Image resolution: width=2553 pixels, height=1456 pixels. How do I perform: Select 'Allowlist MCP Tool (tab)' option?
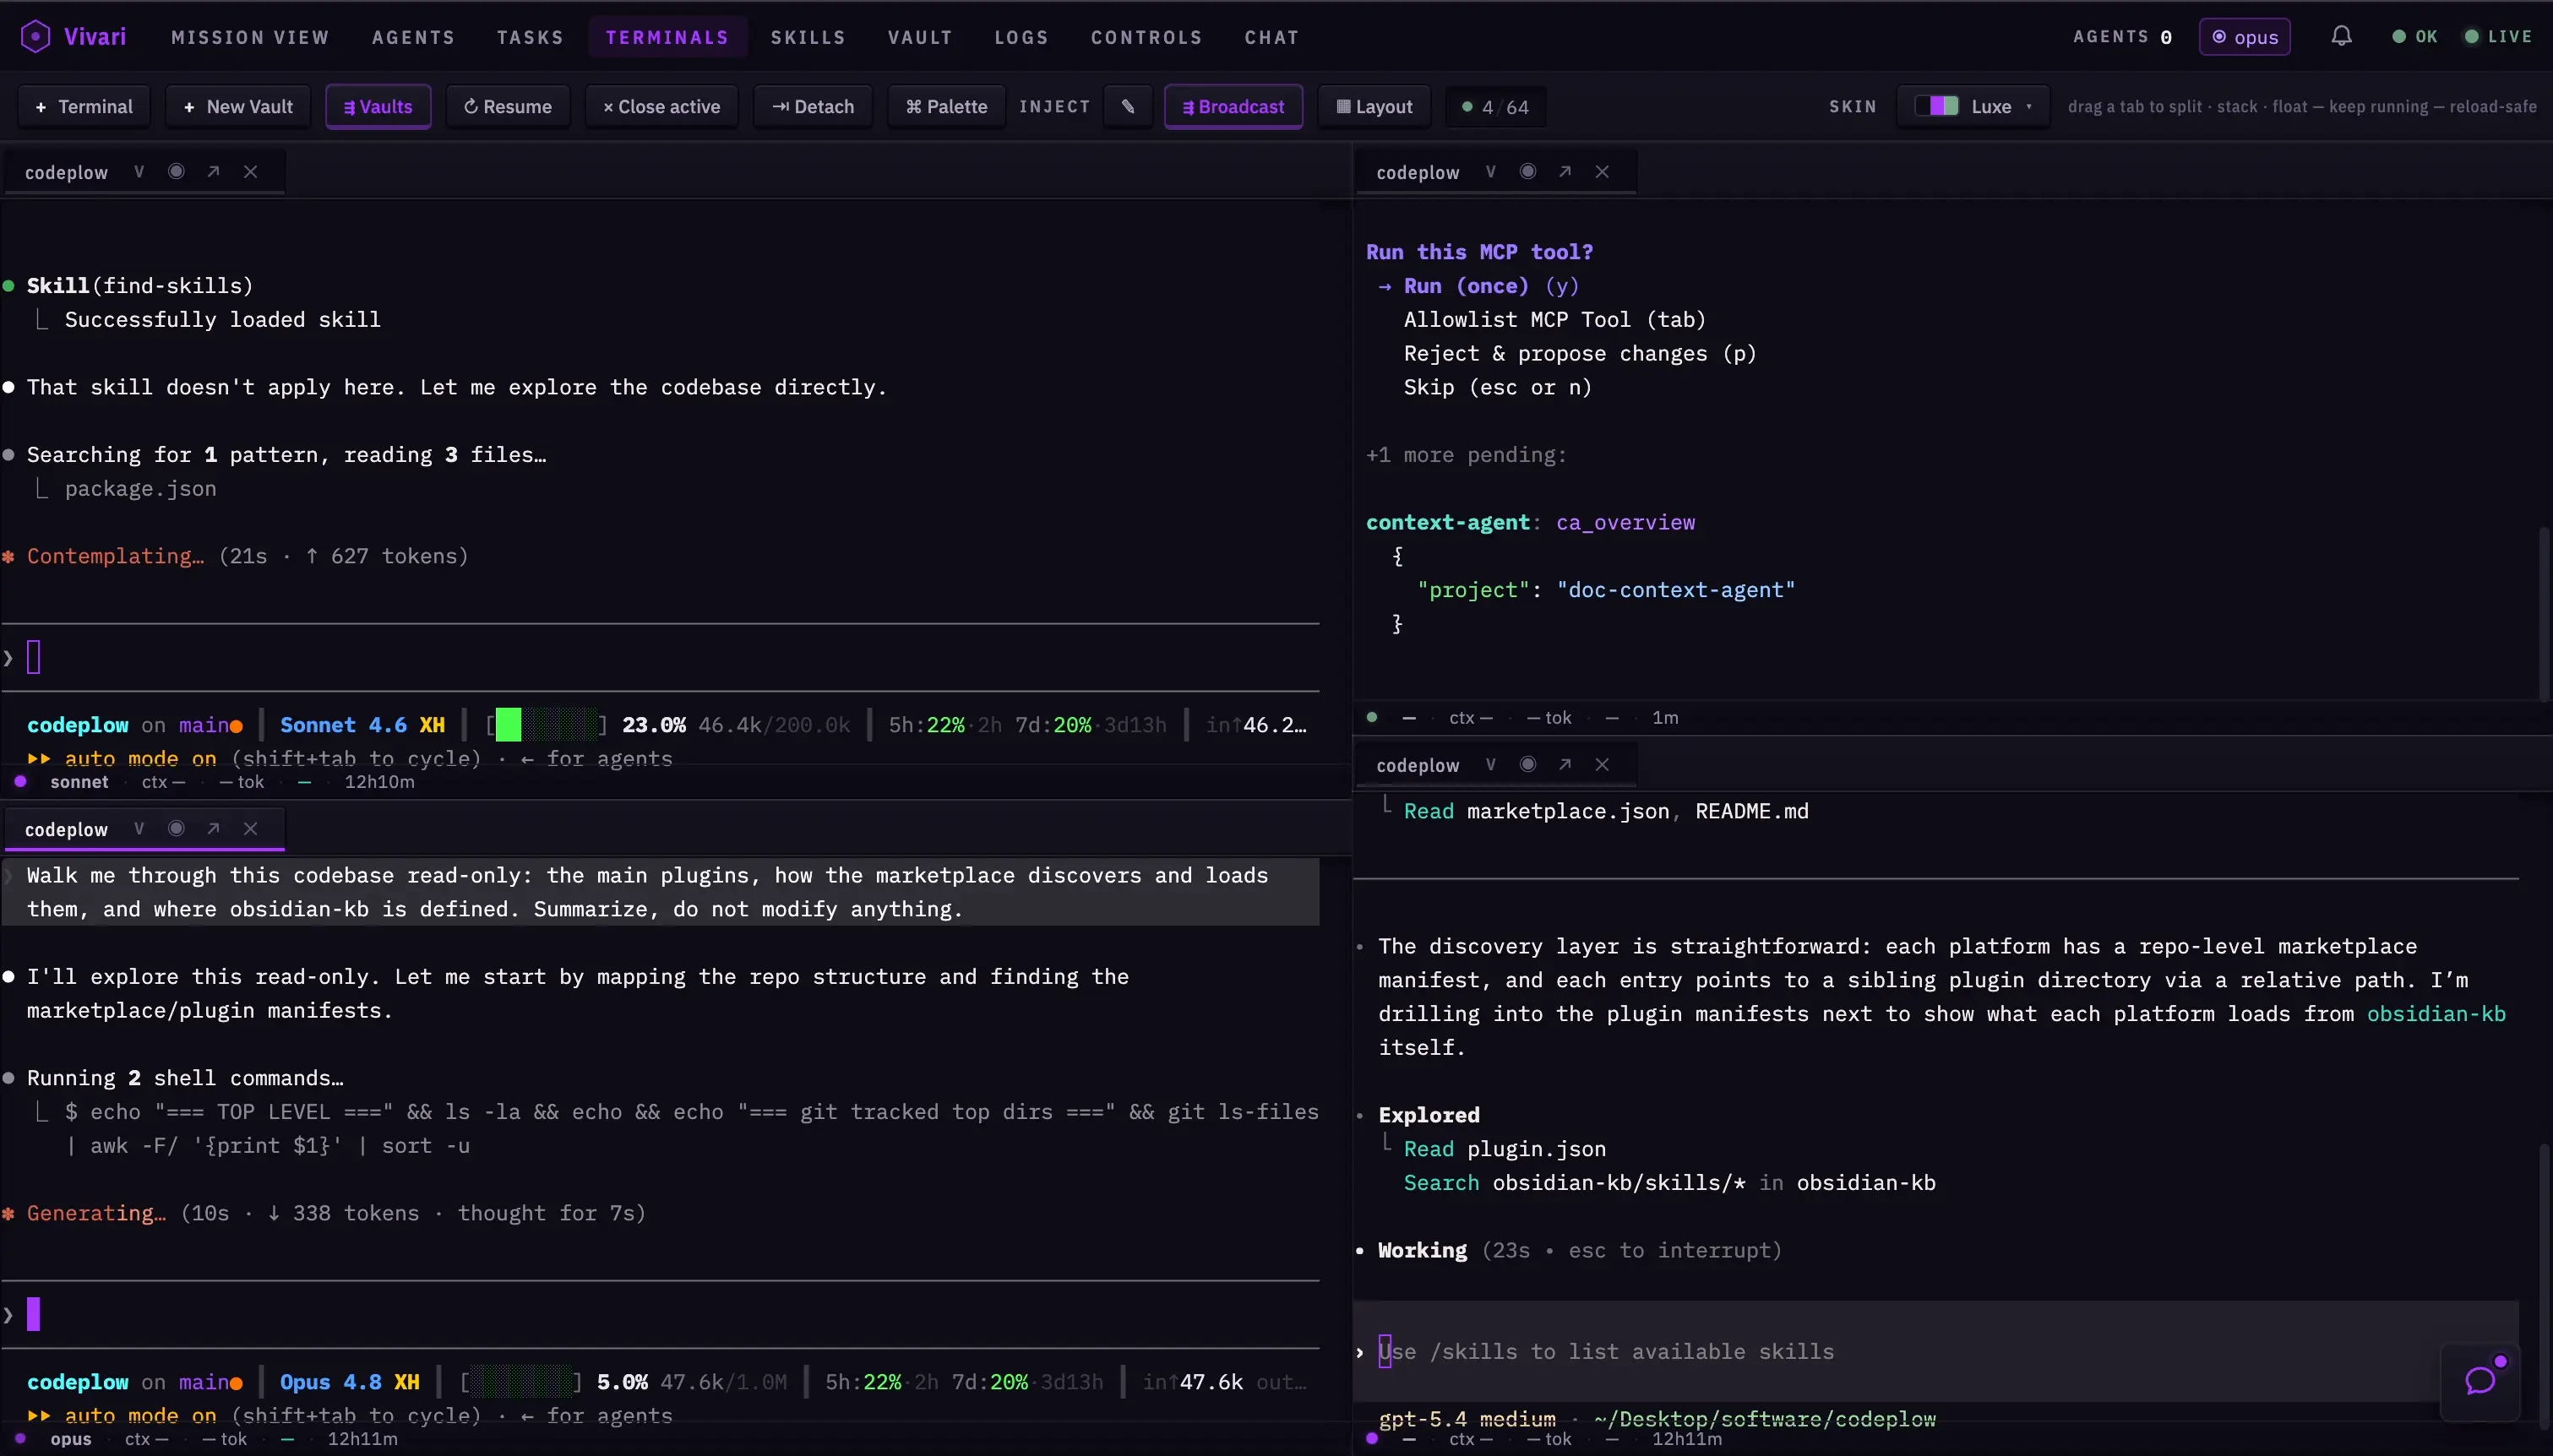click(x=1554, y=319)
